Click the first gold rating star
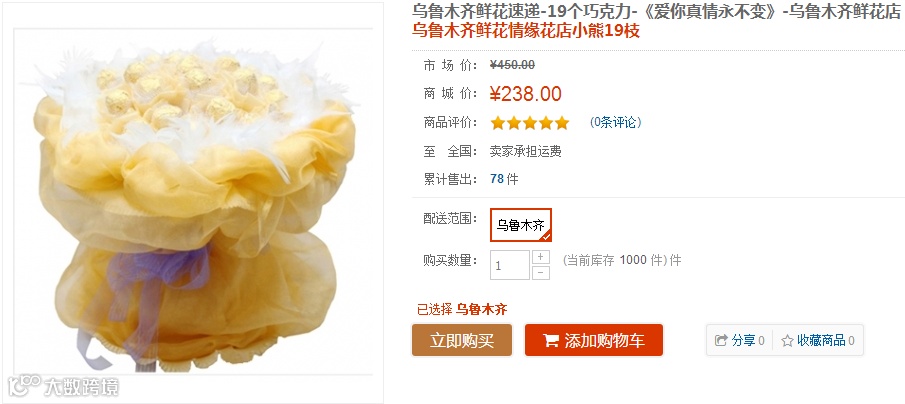The image size is (905, 404). tap(498, 123)
